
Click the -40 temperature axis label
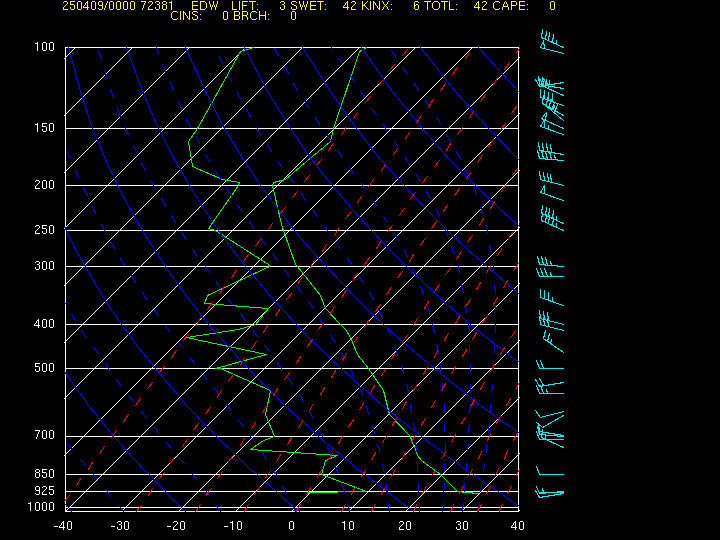coord(63,526)
